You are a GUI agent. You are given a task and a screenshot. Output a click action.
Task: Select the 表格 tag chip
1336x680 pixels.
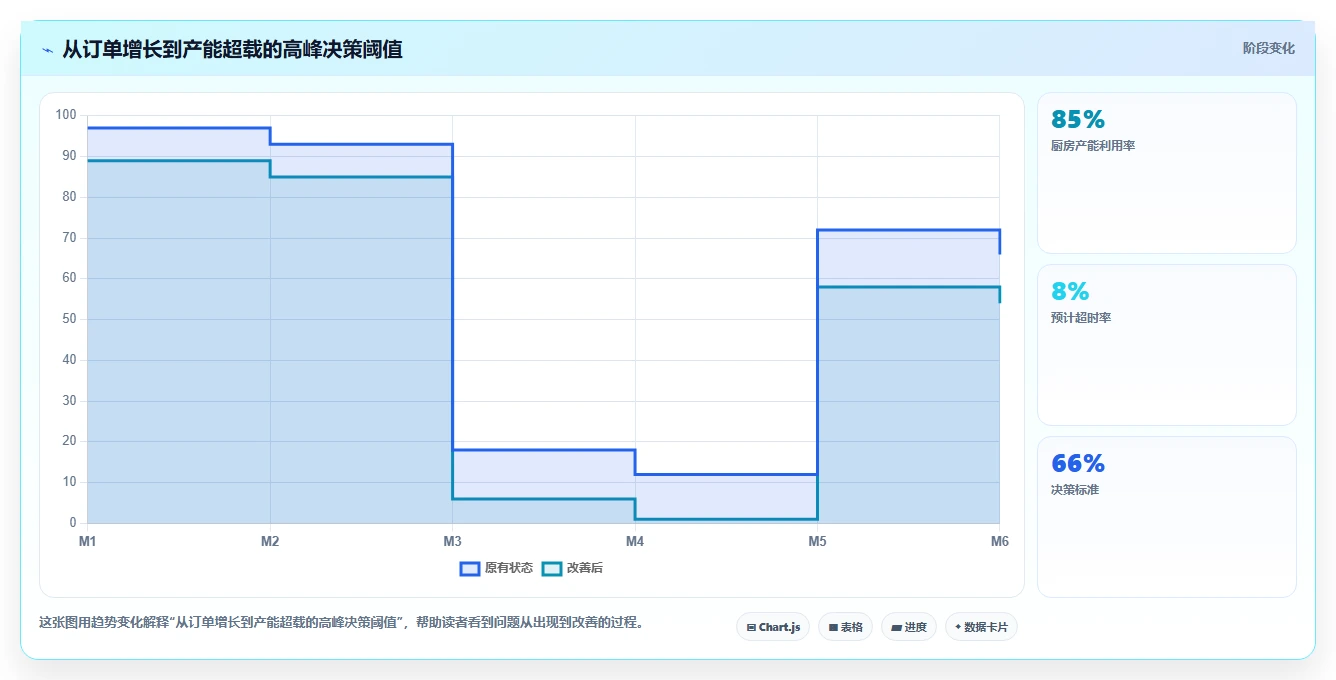(845, 627)
